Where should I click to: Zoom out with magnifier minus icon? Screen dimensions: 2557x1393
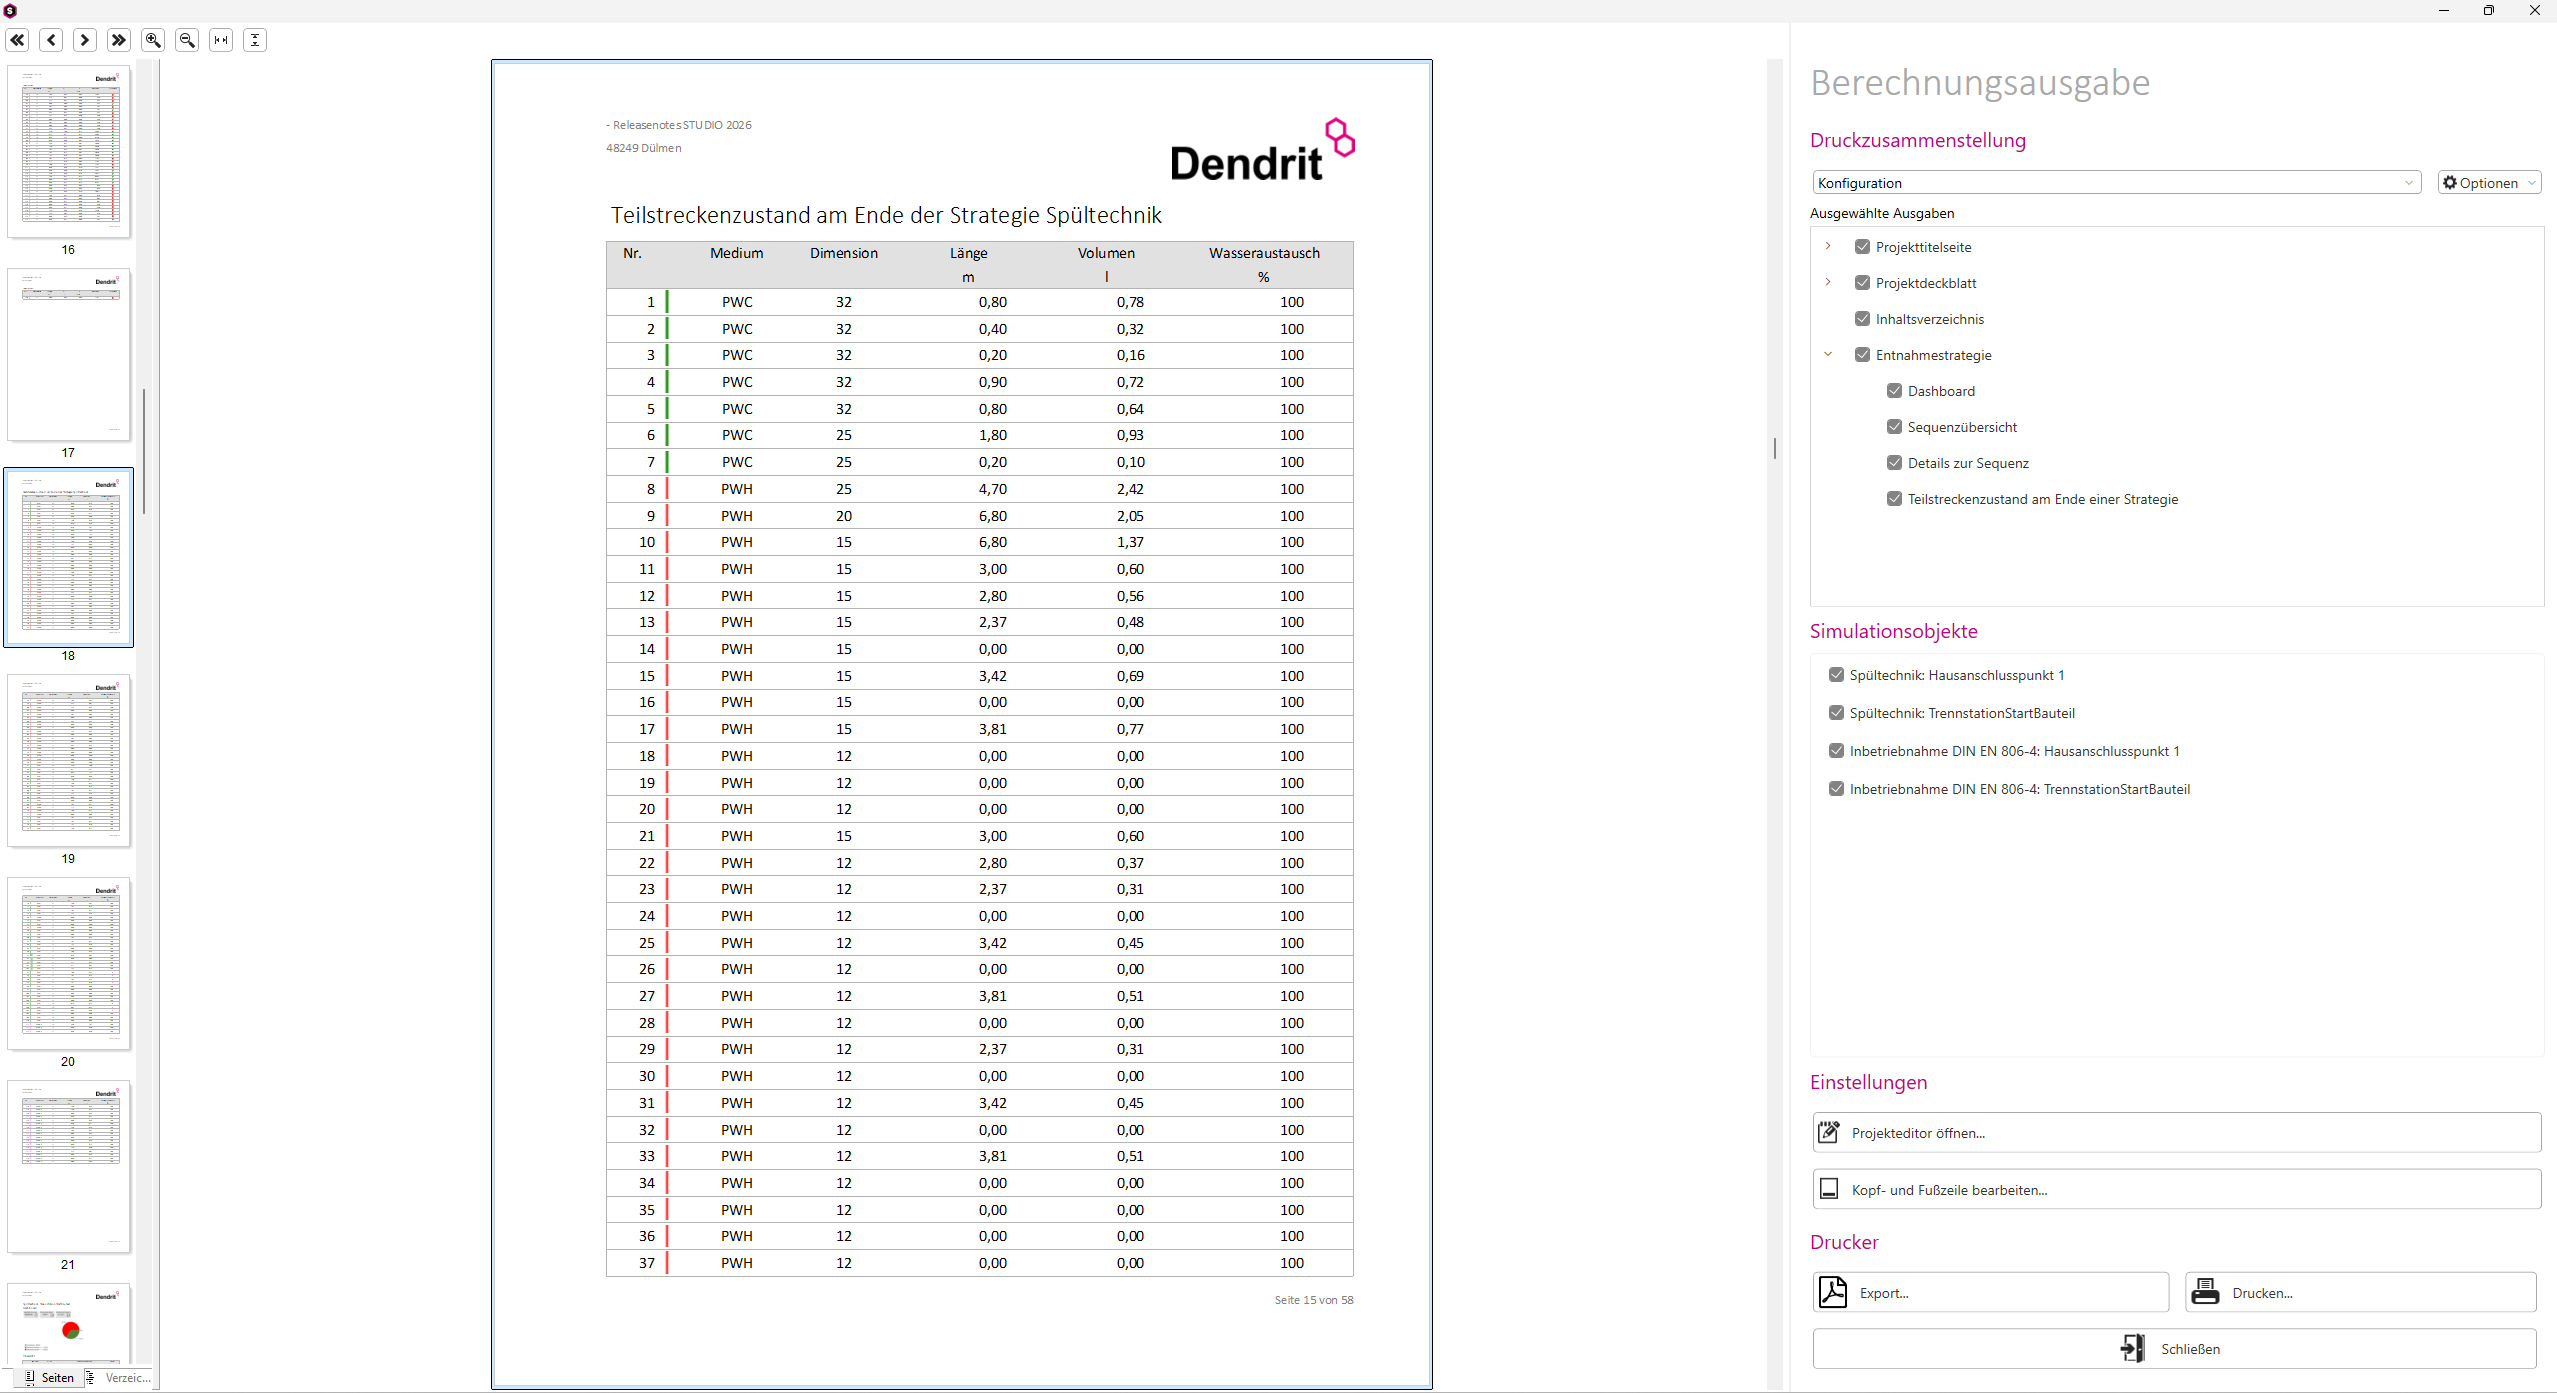coord(187,40)
